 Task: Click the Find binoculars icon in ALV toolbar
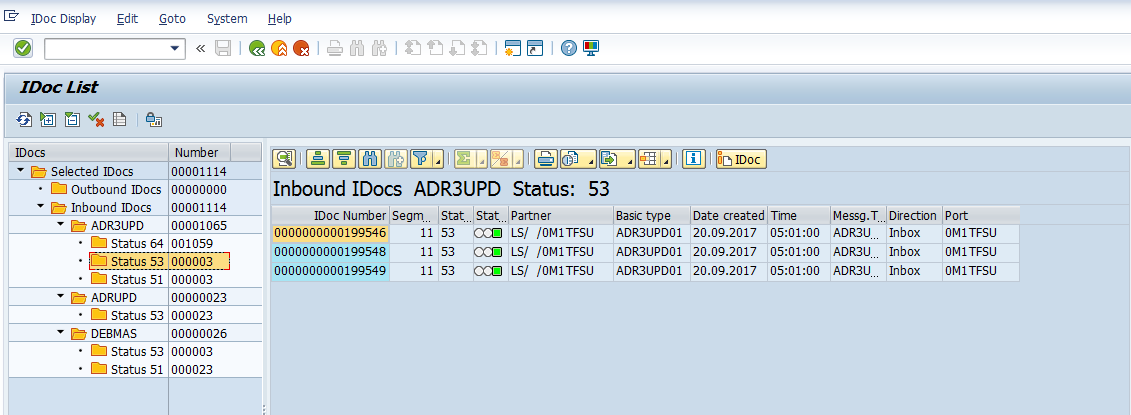pos(370,159)
